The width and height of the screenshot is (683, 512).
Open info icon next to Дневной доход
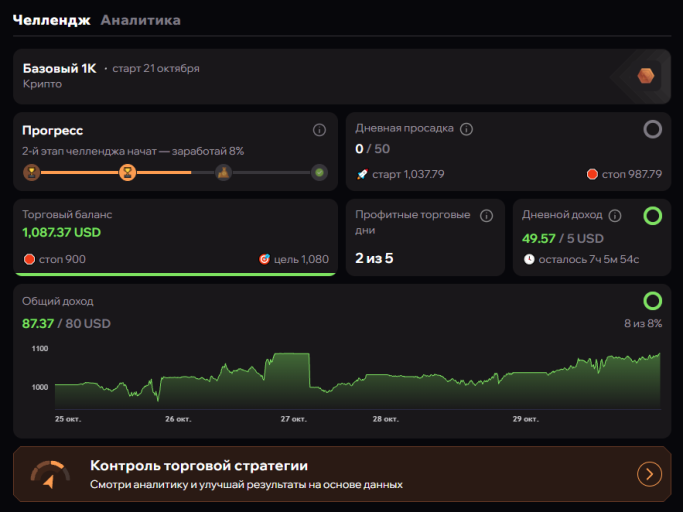pyautogui.click(x=615, y=215)
